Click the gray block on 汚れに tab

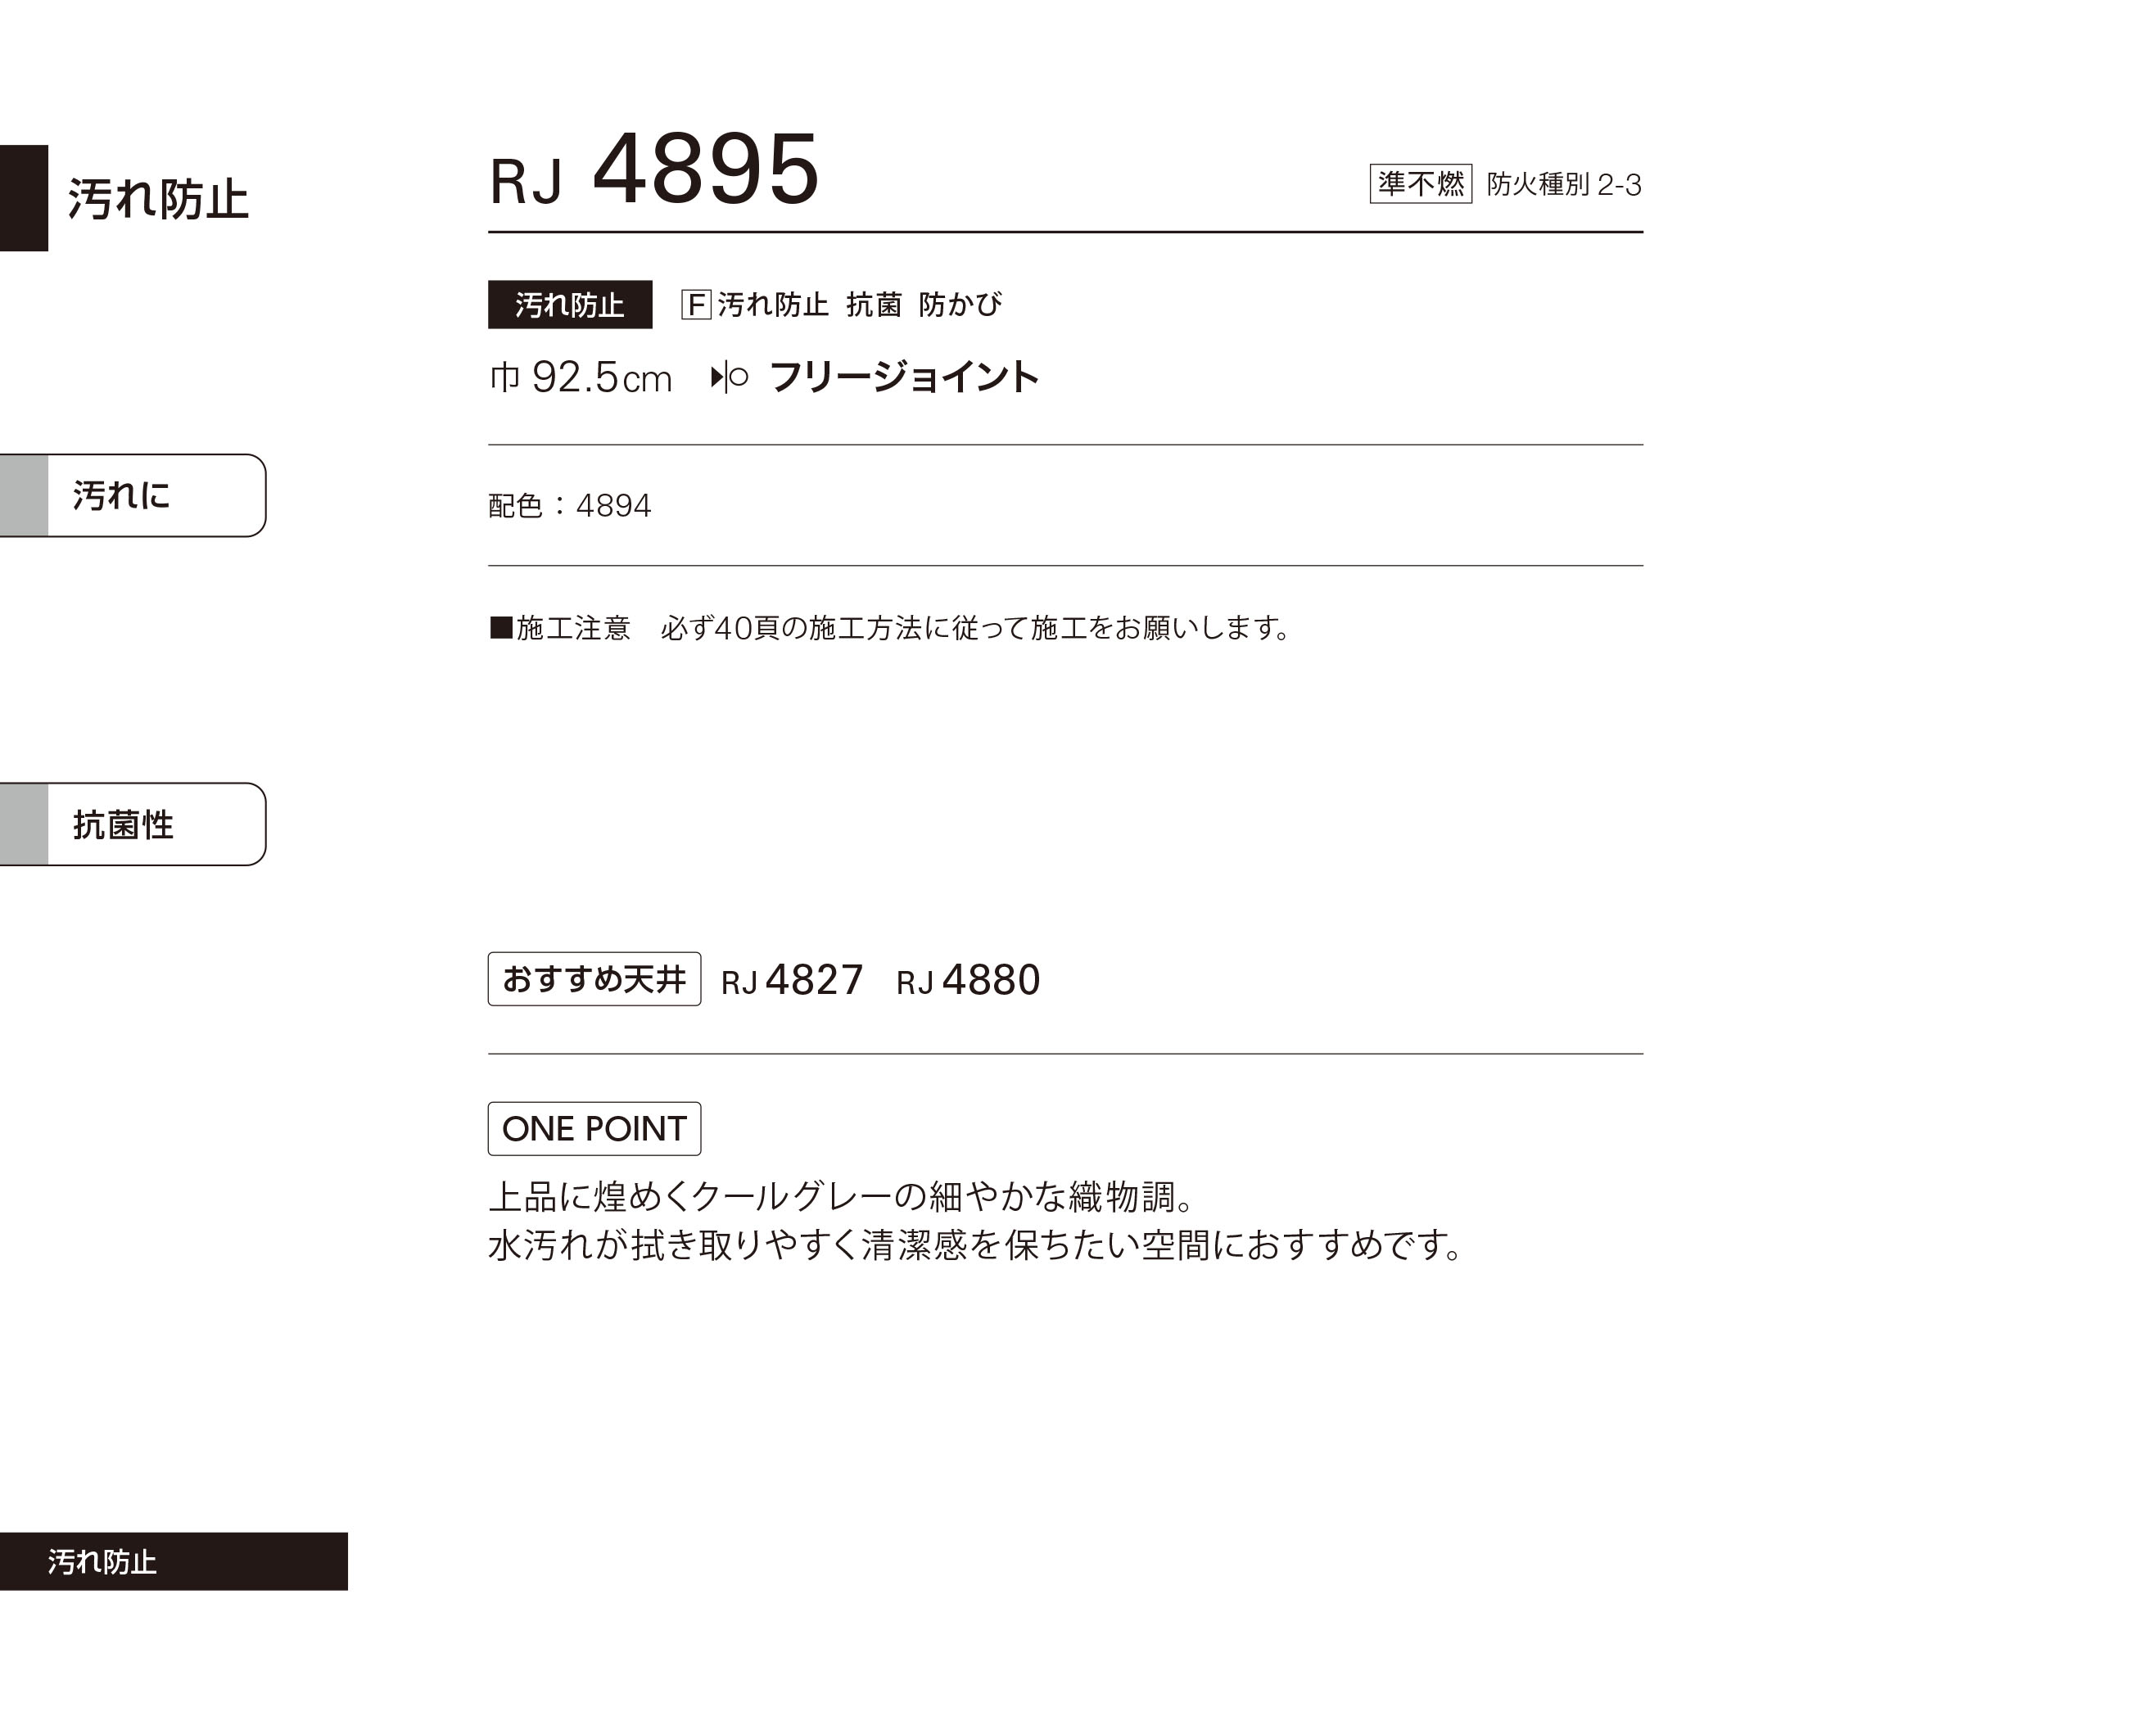[24, 495]
